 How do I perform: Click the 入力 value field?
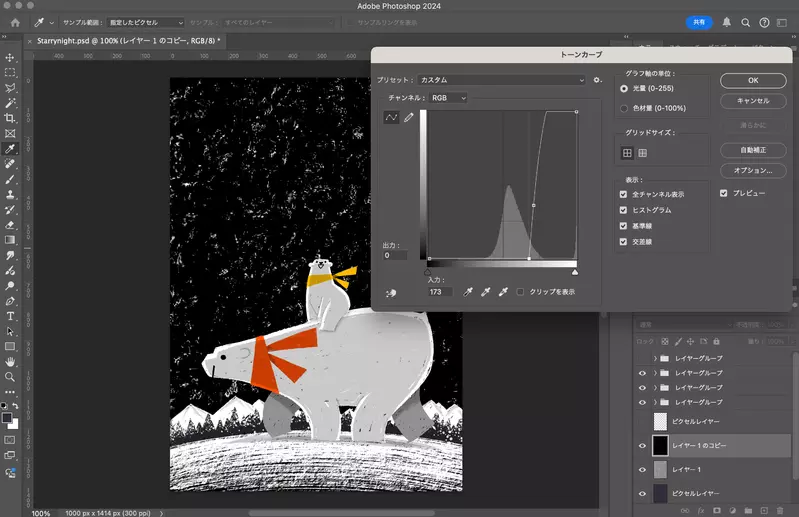coord(440,292)
